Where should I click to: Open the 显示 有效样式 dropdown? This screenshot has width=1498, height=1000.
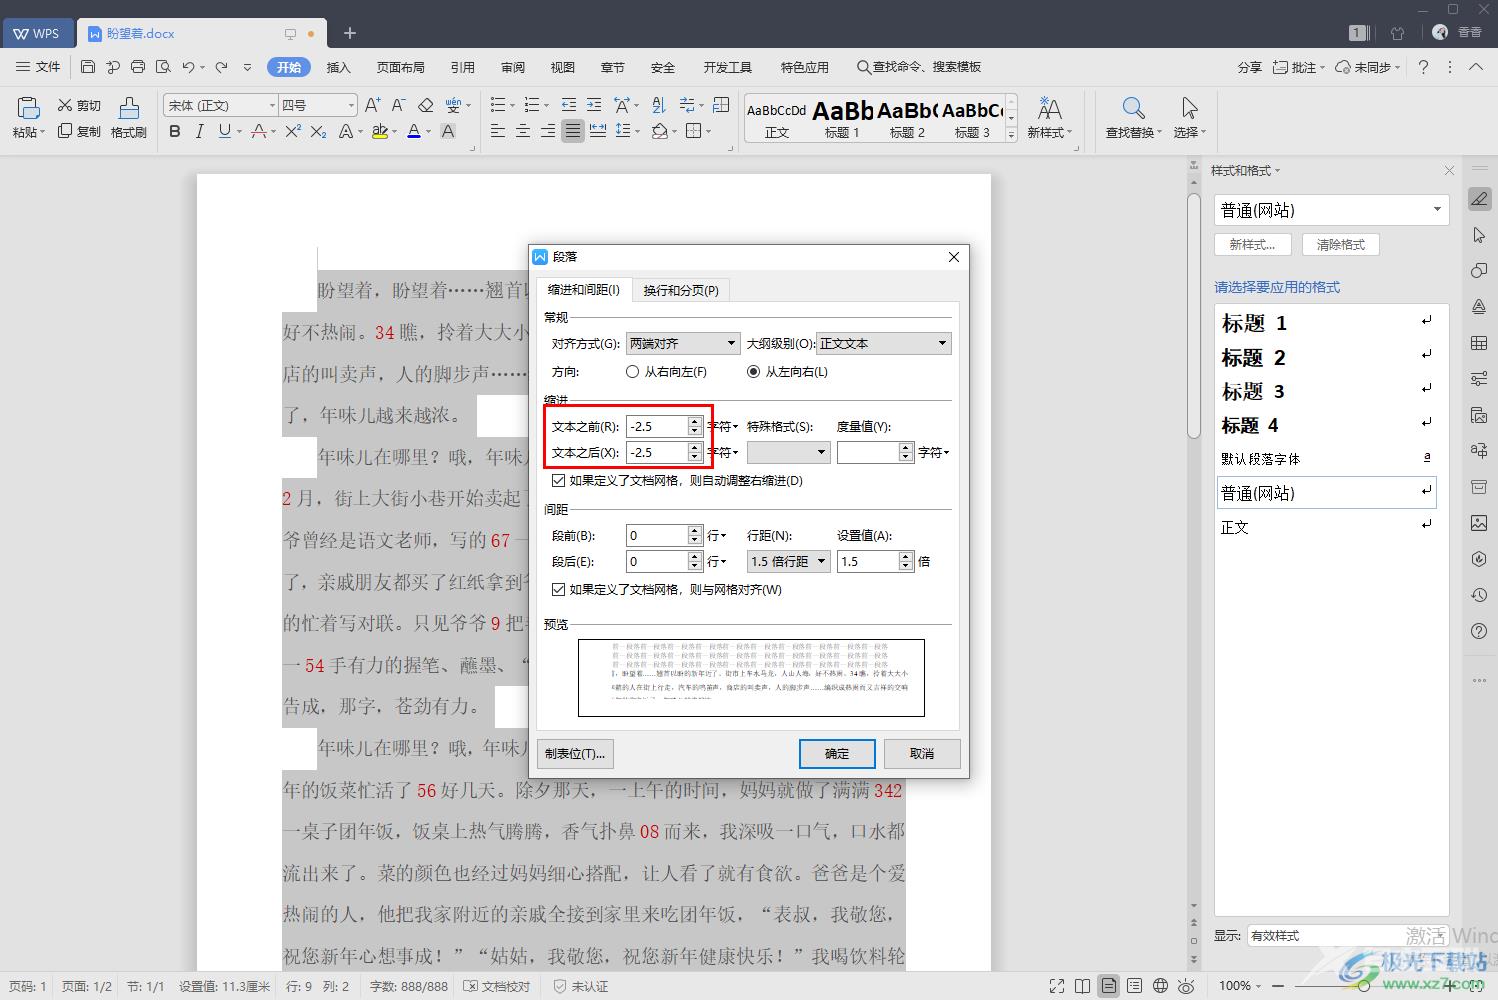(x=1346, y=936)
